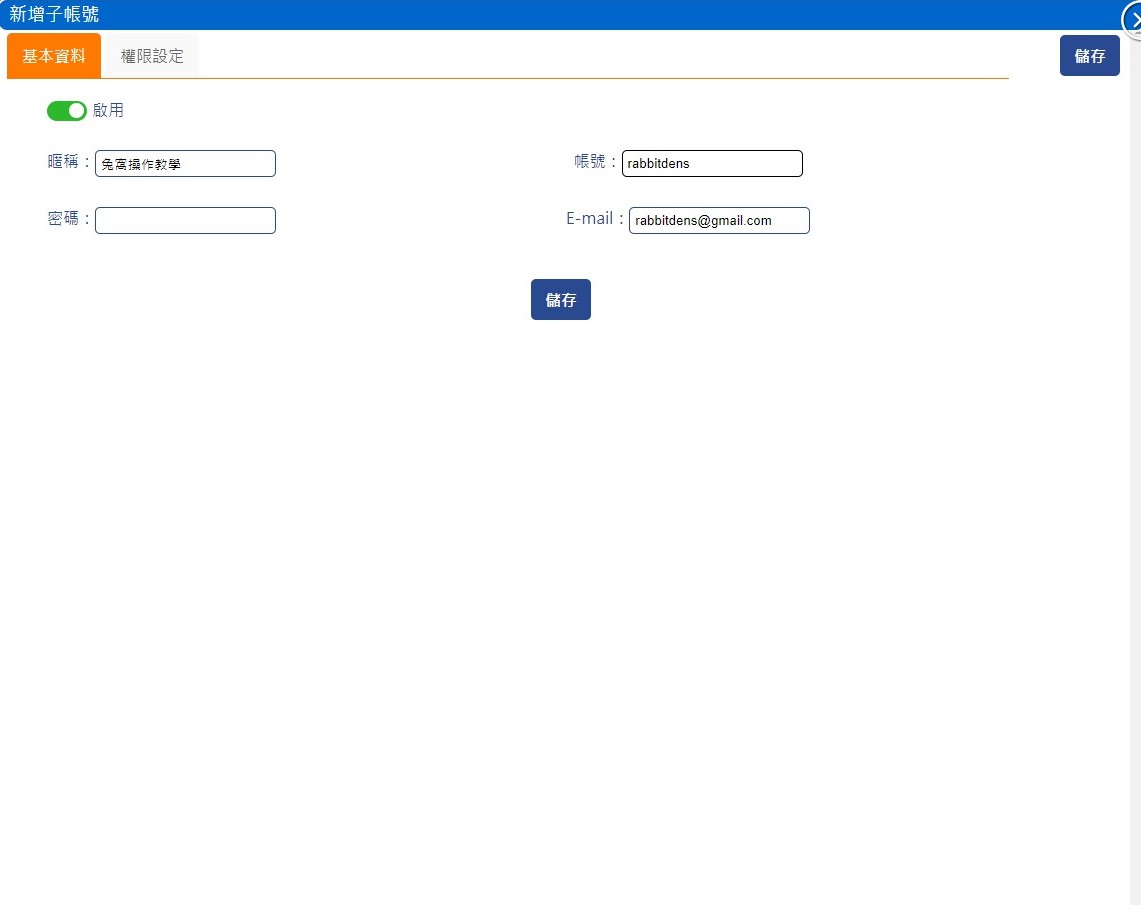The image size is (1141, 905).
Task: Close the 新增子帳號 dialog
Action: (x=1133, y=20)
